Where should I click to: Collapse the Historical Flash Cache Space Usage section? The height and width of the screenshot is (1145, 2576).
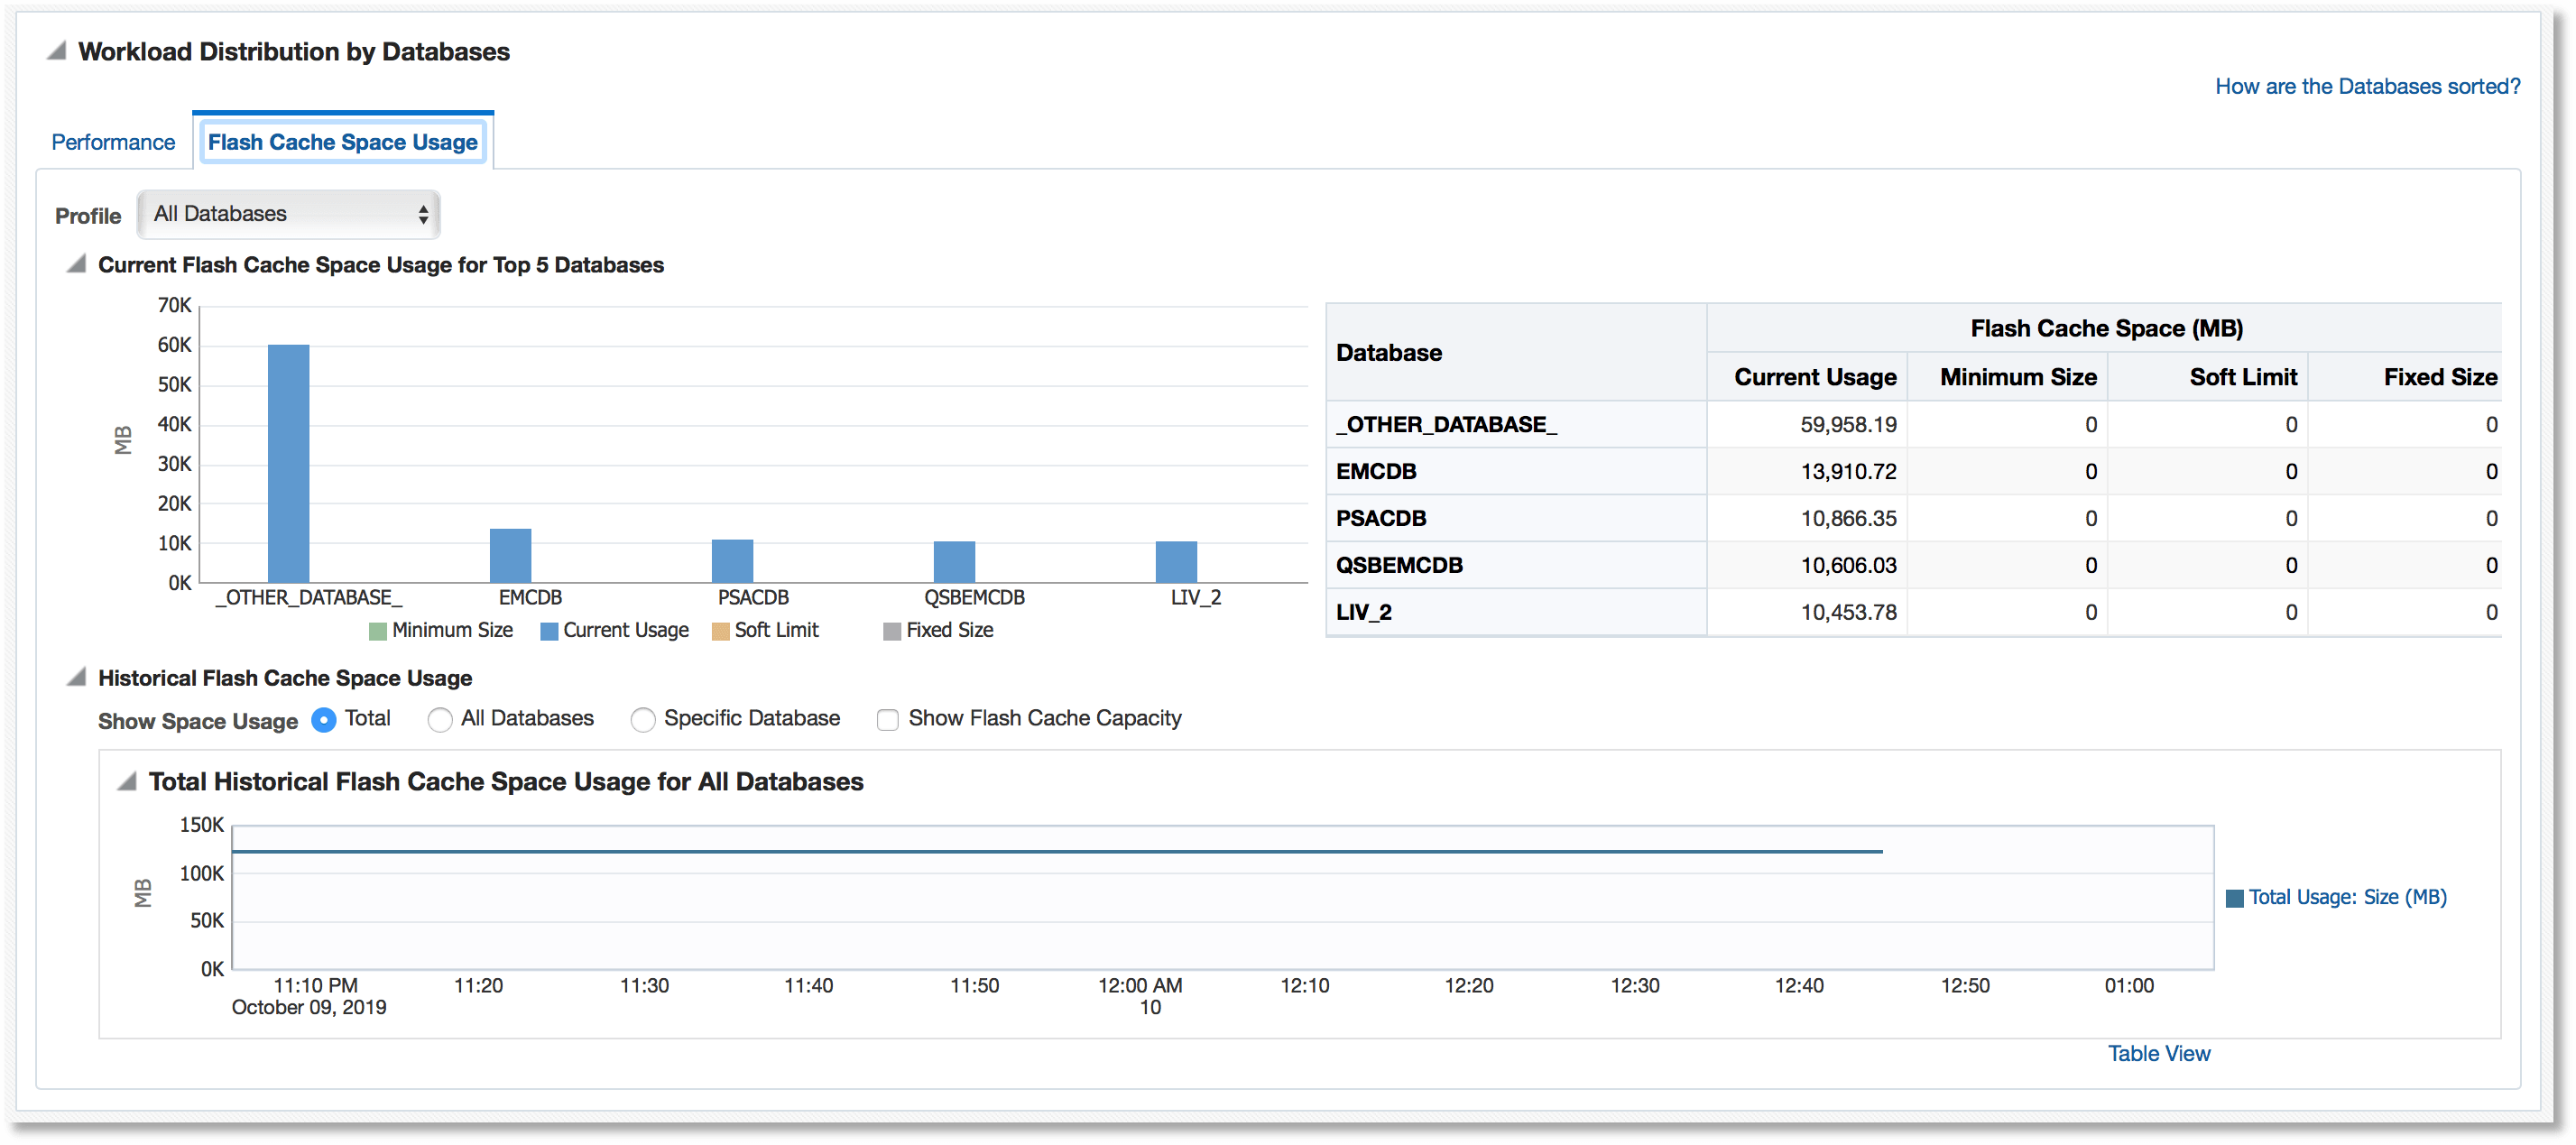[74, 677]
